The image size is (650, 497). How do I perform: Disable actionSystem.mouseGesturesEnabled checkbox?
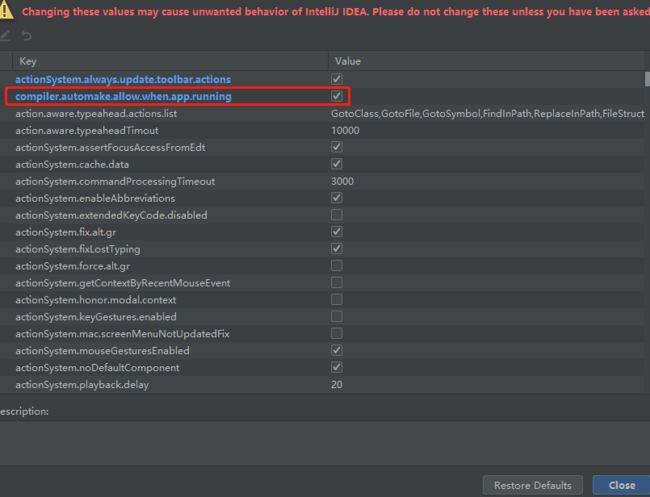click(x=337, y=351)
